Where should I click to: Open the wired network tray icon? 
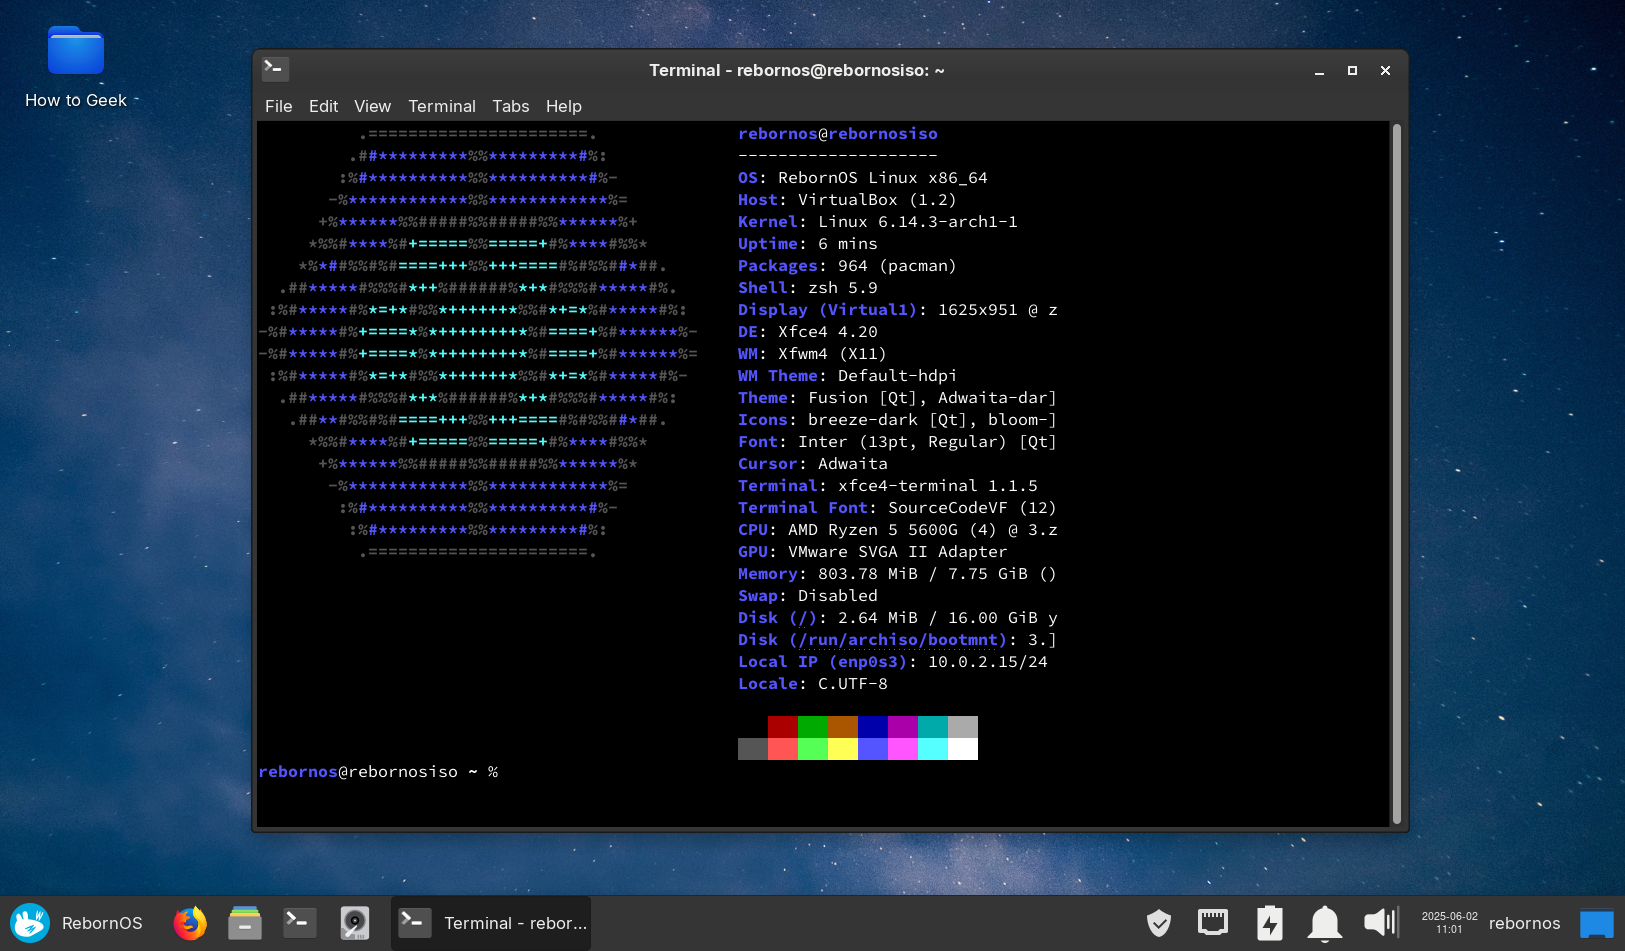point(1213,922)
